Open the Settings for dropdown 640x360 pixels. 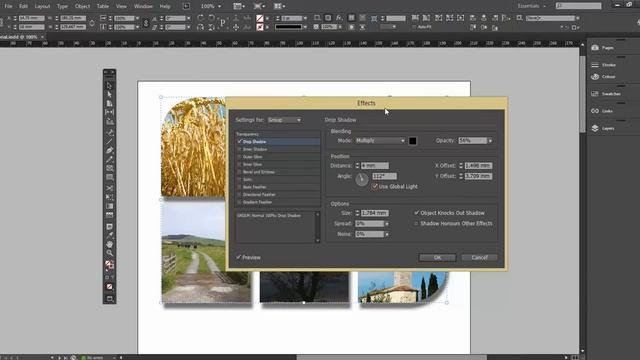[284, 120]
